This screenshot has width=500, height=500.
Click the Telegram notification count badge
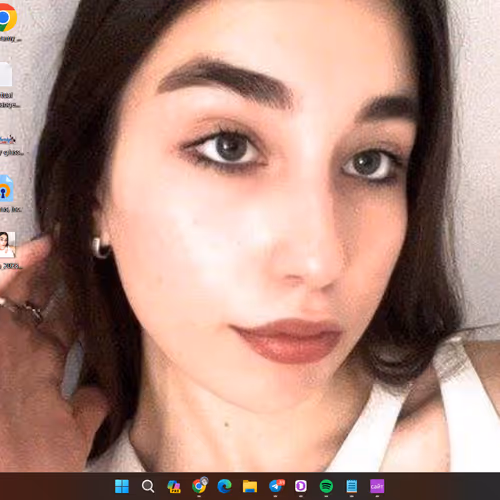pyautogui.click(x=281, y=482)
